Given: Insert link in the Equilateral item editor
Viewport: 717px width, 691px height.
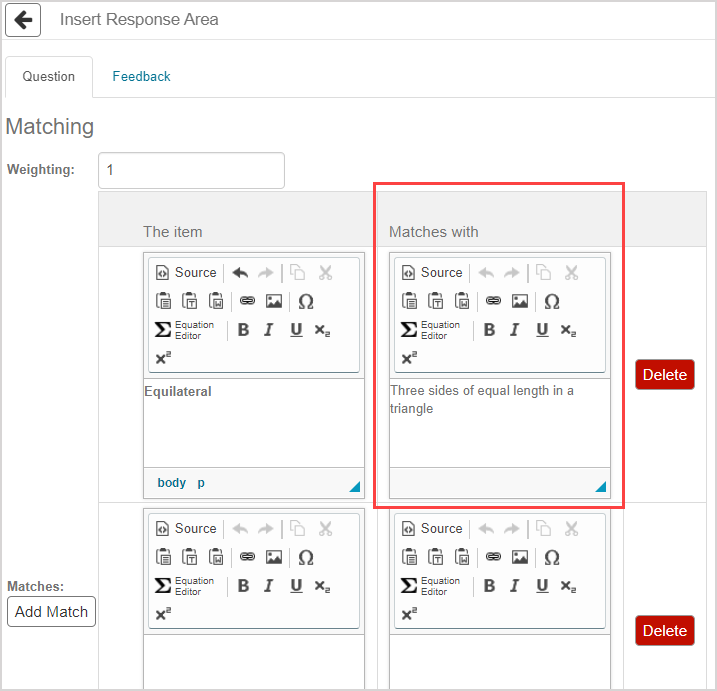Looking at the screenshot, I should [x=247, y=301].
